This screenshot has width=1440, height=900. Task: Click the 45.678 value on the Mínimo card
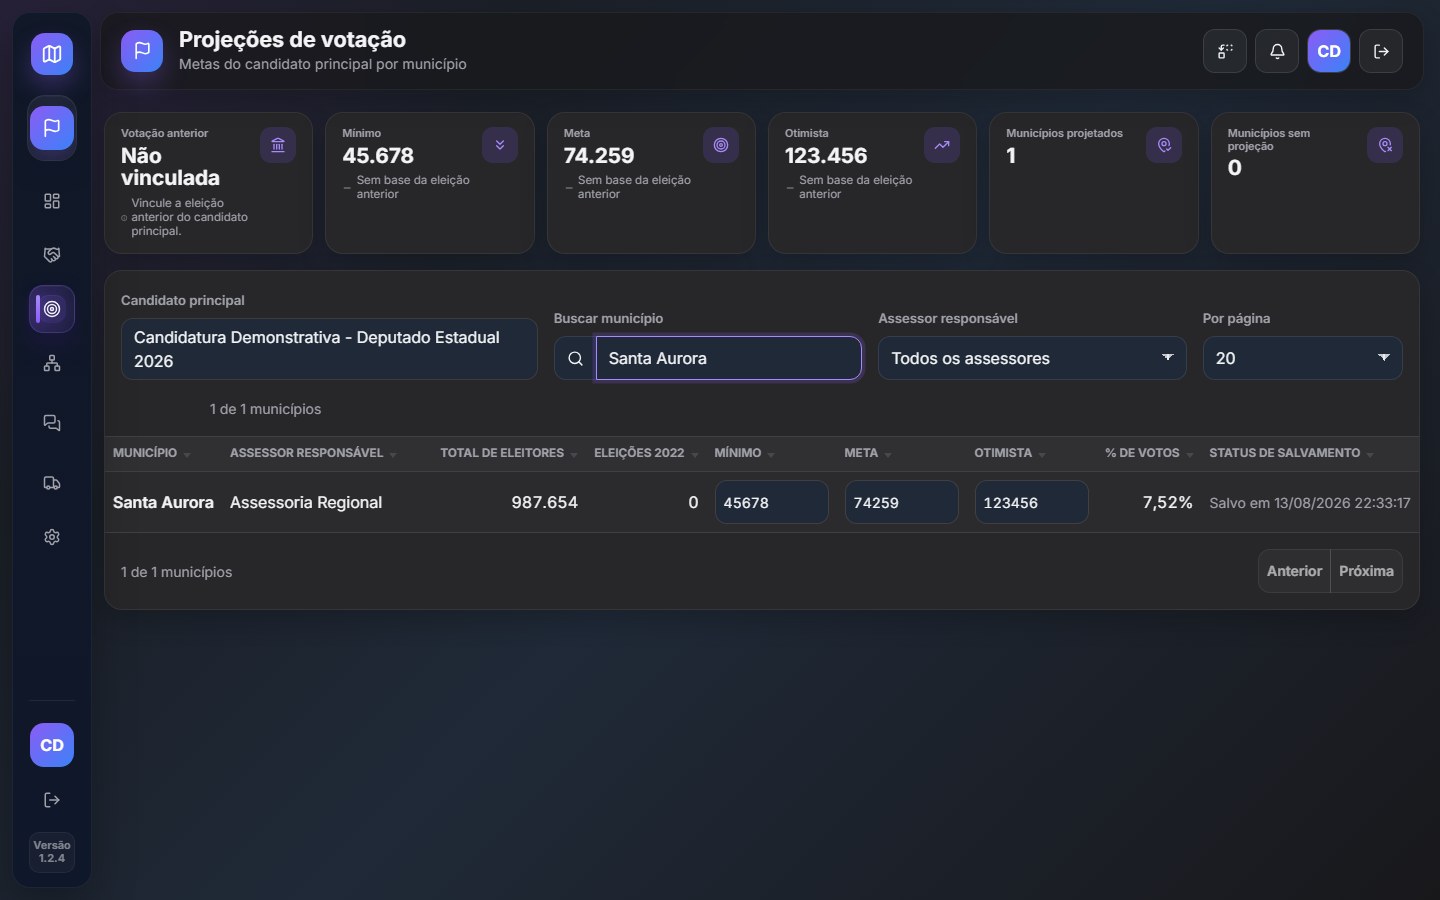[378, 156]
